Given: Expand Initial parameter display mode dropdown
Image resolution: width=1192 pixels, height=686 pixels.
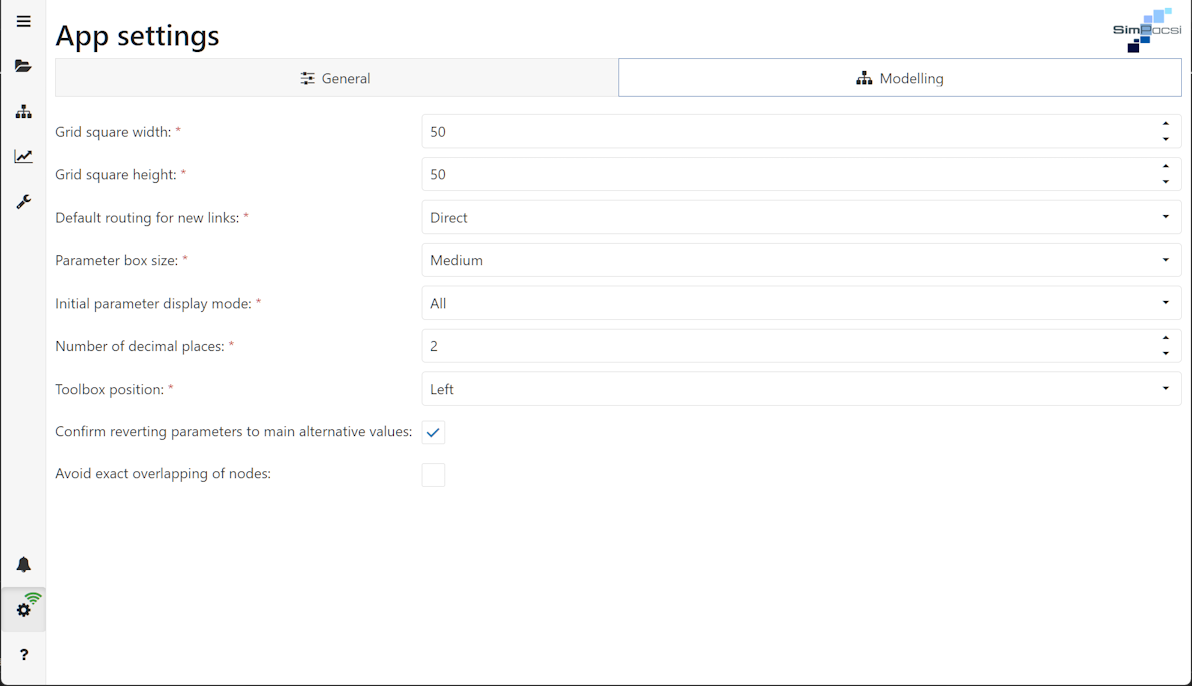Looking at the screenshot, I should pos(800,303).
